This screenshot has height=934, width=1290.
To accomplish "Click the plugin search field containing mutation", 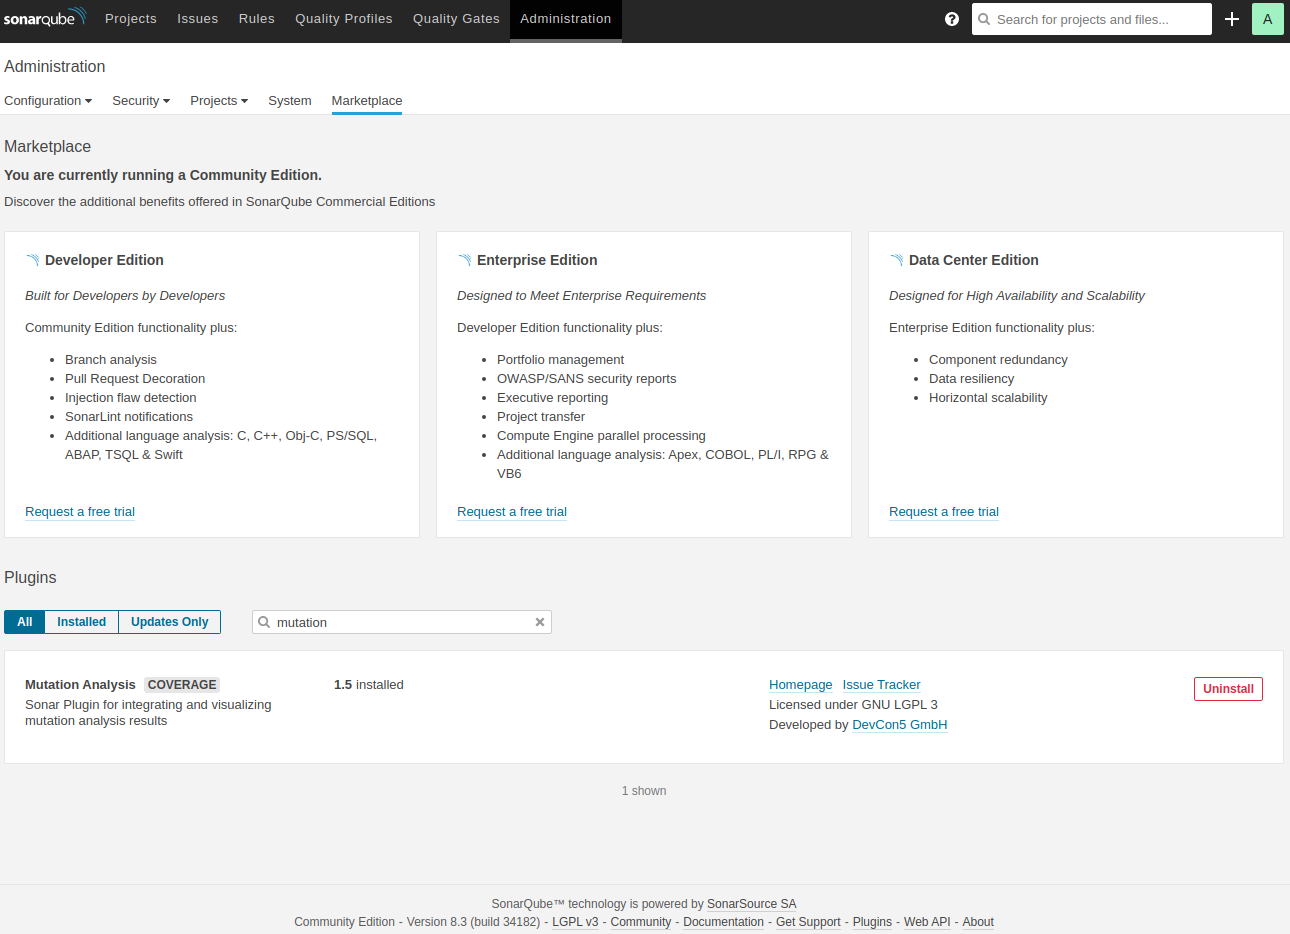I will [402, 622].
